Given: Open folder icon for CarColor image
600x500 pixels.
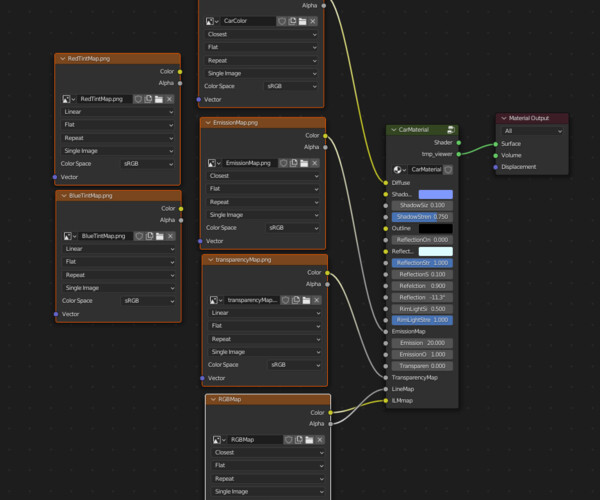Looking at the screenshot, I should [x=302, y=21].
